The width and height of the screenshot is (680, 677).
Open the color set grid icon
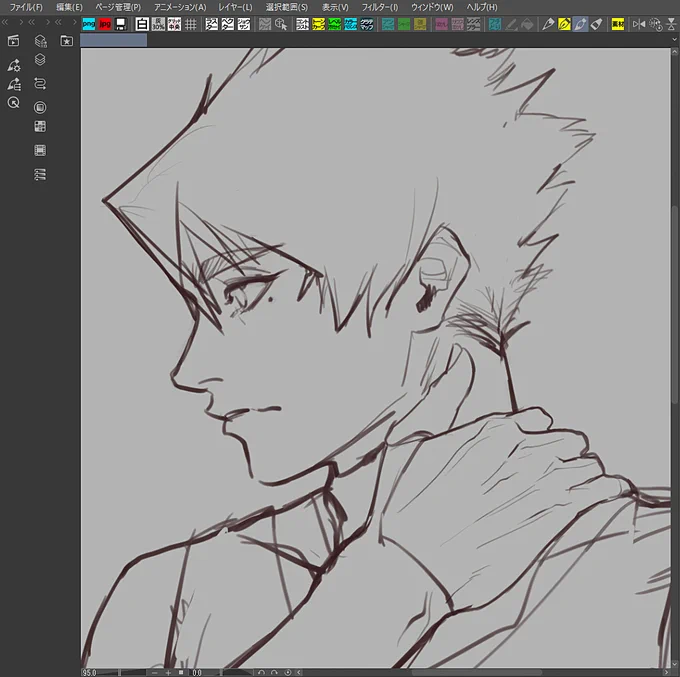click(40, 126)
